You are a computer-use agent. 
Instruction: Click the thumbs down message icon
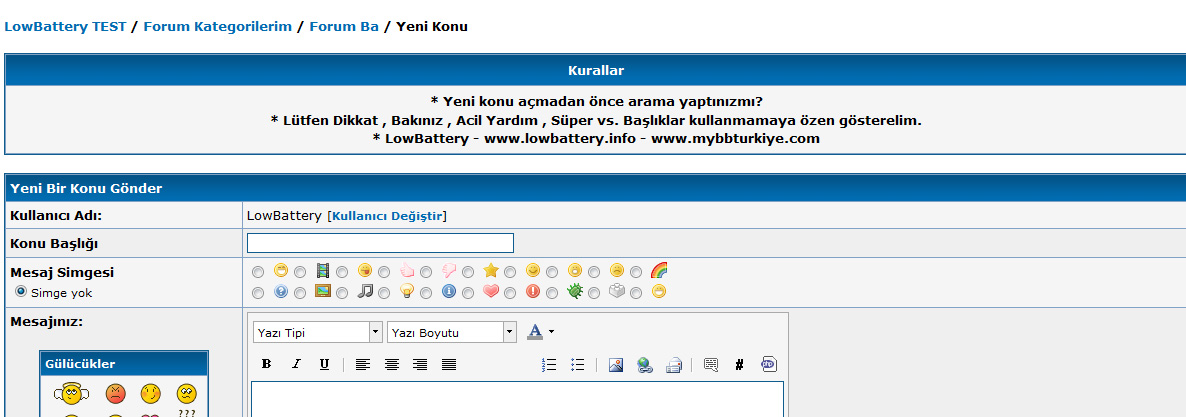pyautogui.click(x=449, y=270)
